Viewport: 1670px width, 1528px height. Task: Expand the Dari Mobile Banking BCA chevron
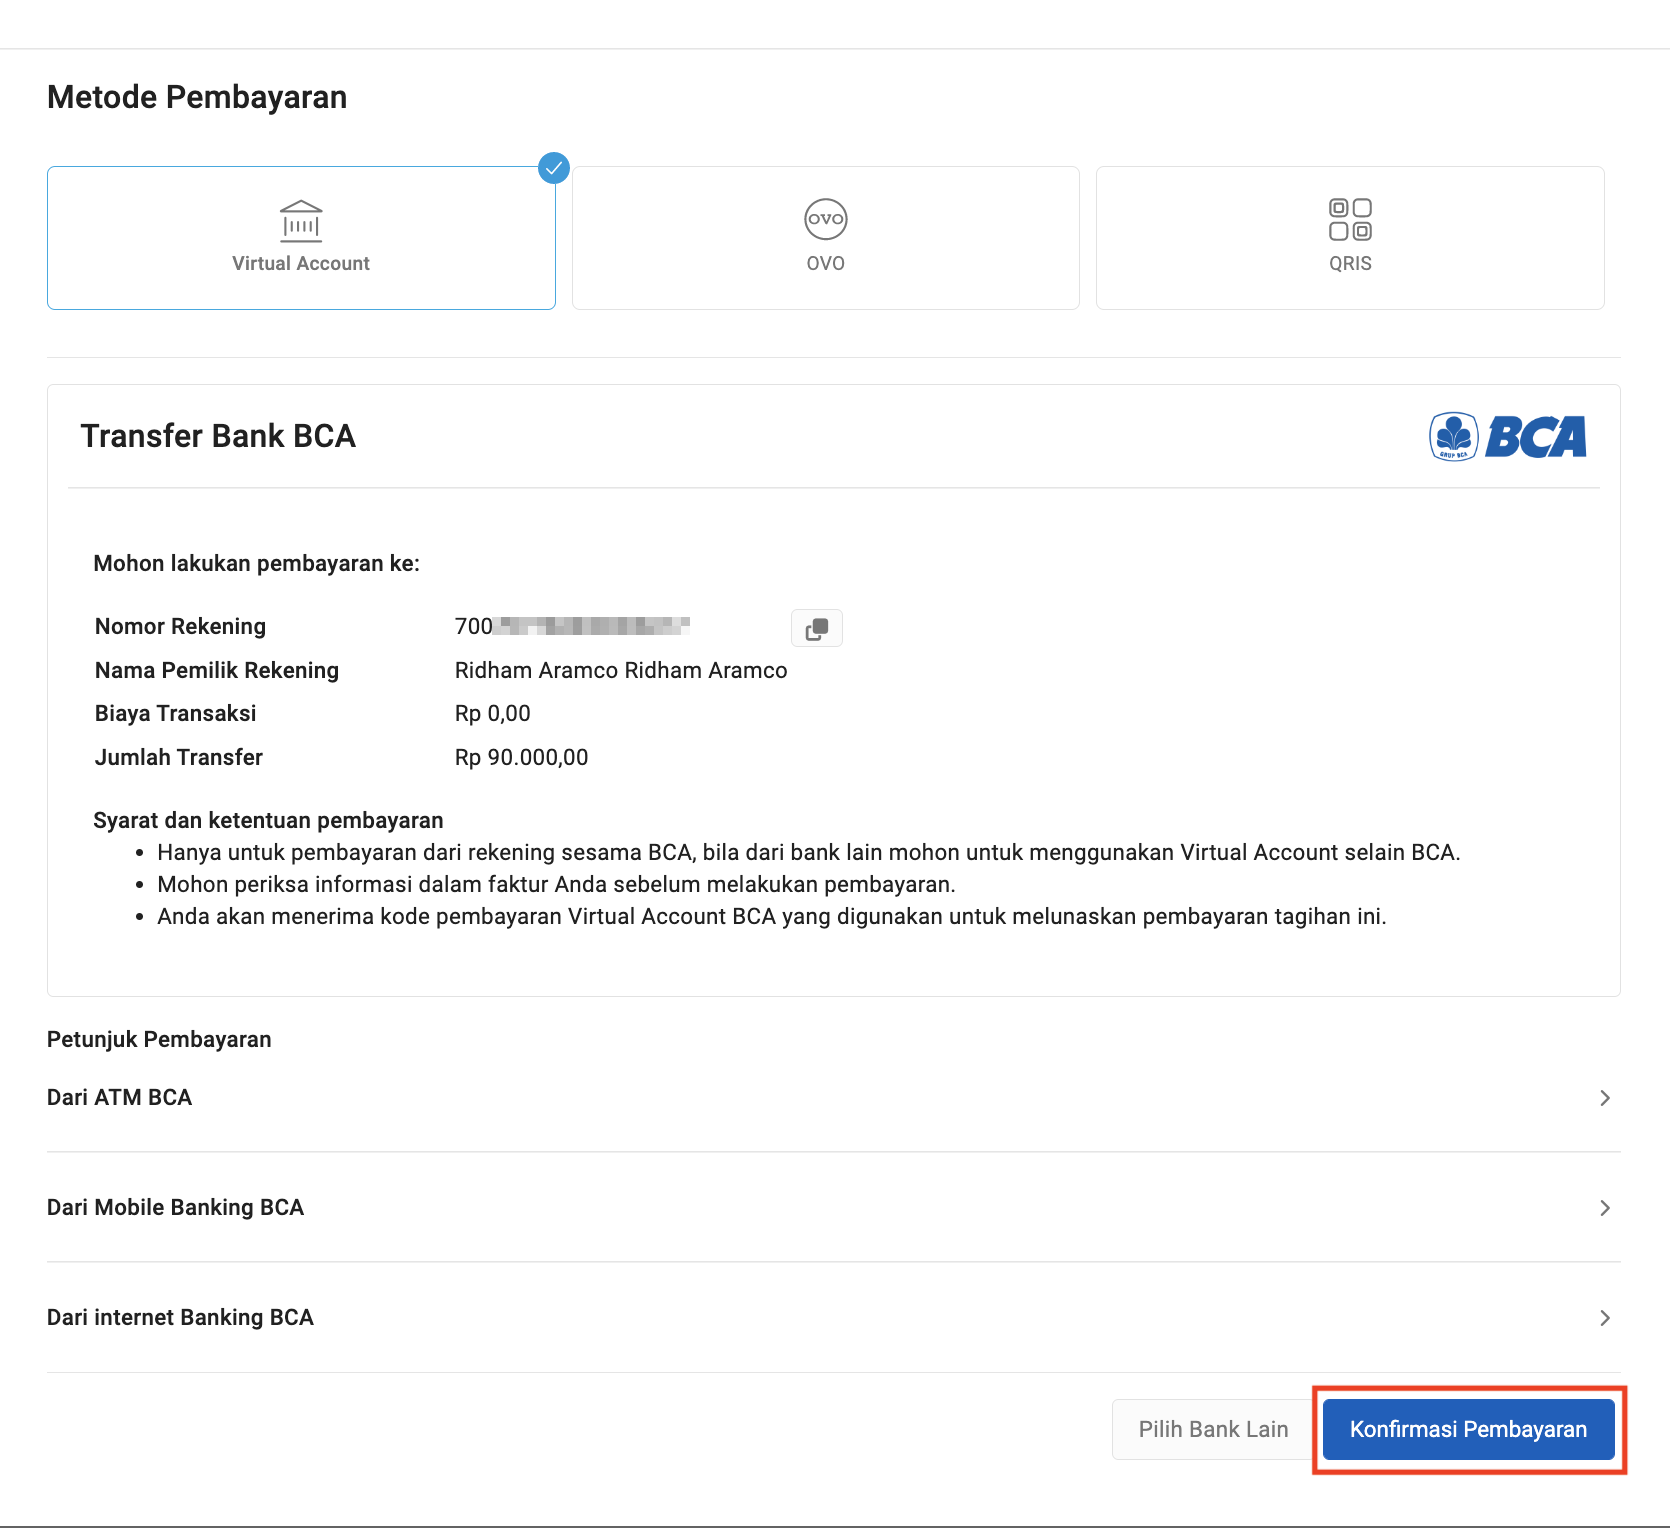(x=1604, y=1208)
